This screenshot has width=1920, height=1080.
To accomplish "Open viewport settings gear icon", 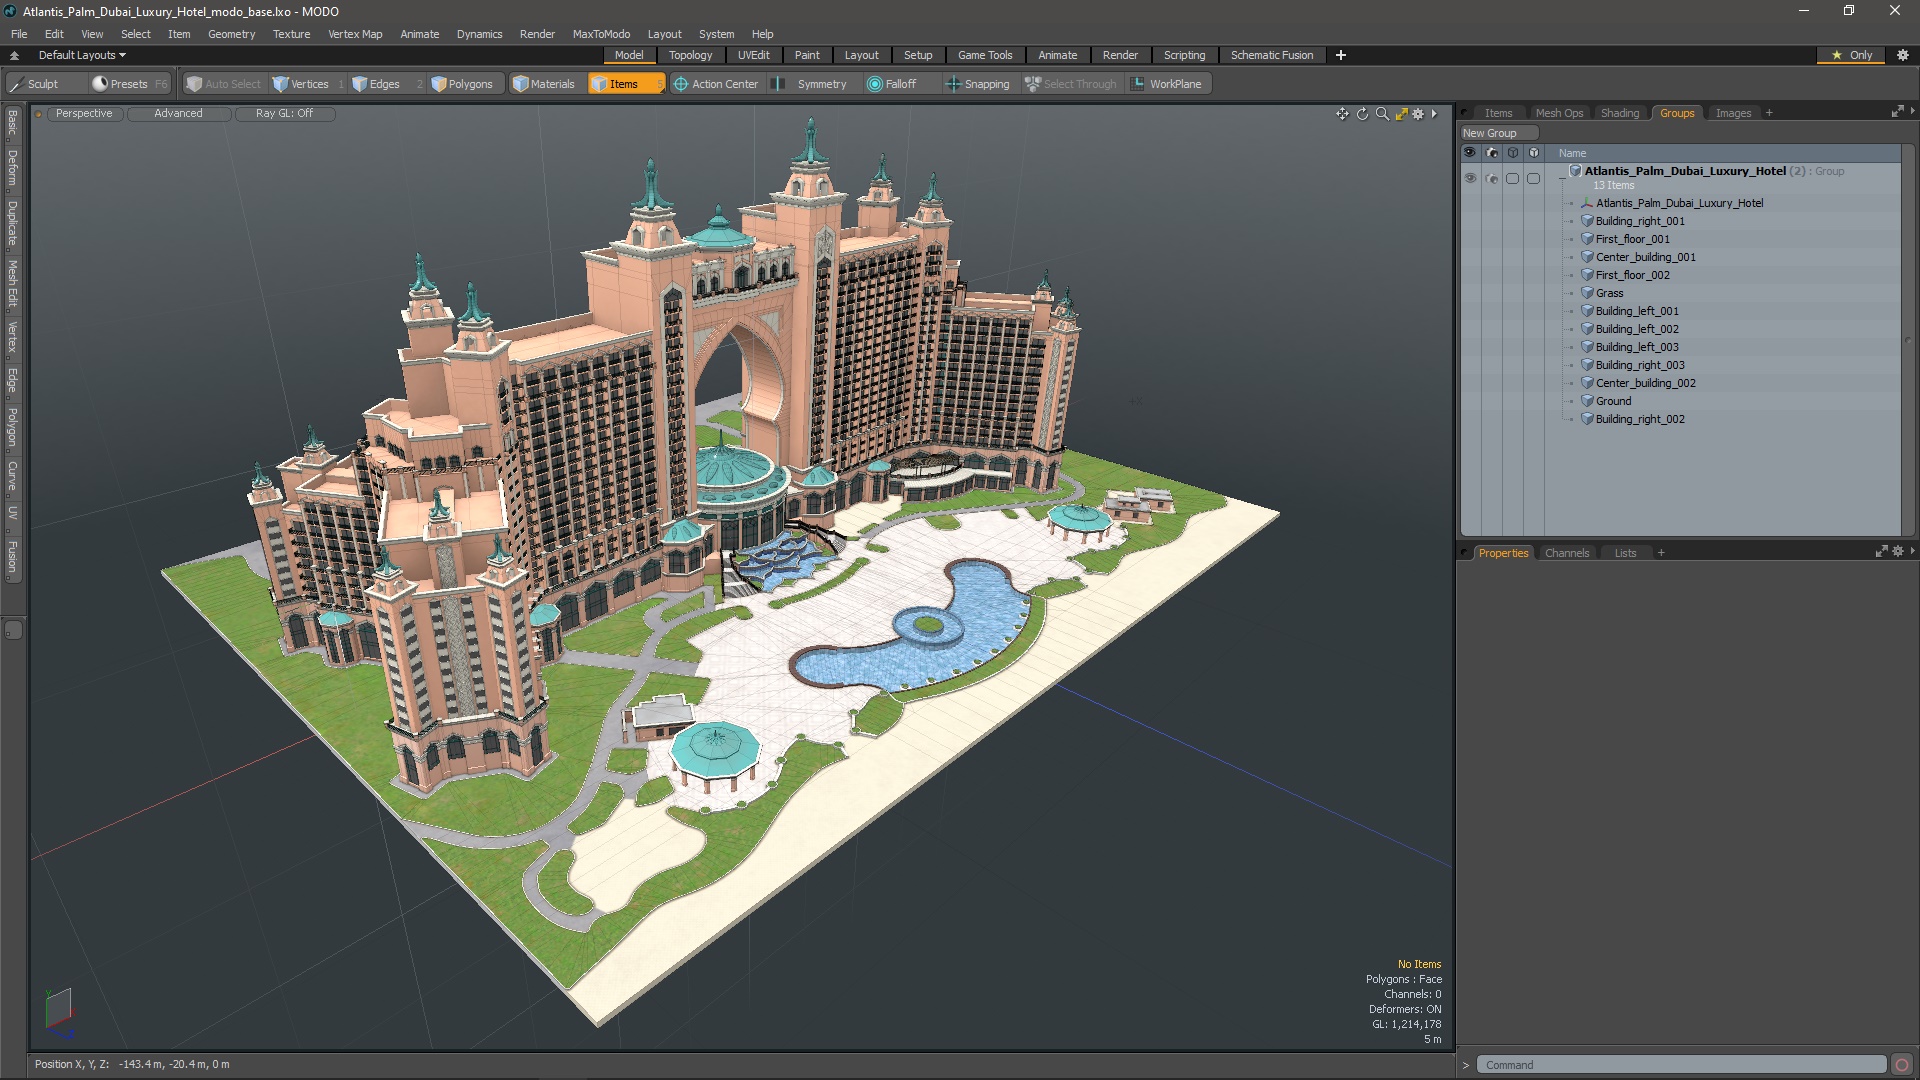I will click(x=1418, y=114).
